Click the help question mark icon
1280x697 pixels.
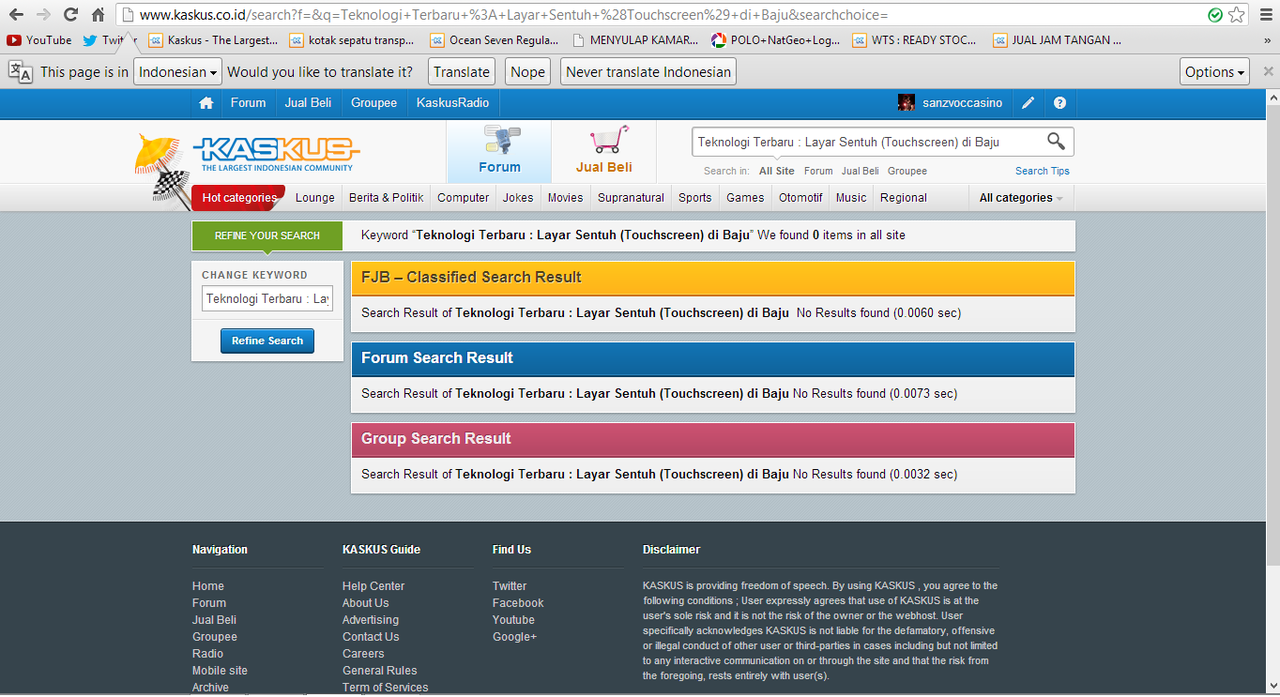pyautogui.click(x=1060, y=103)
